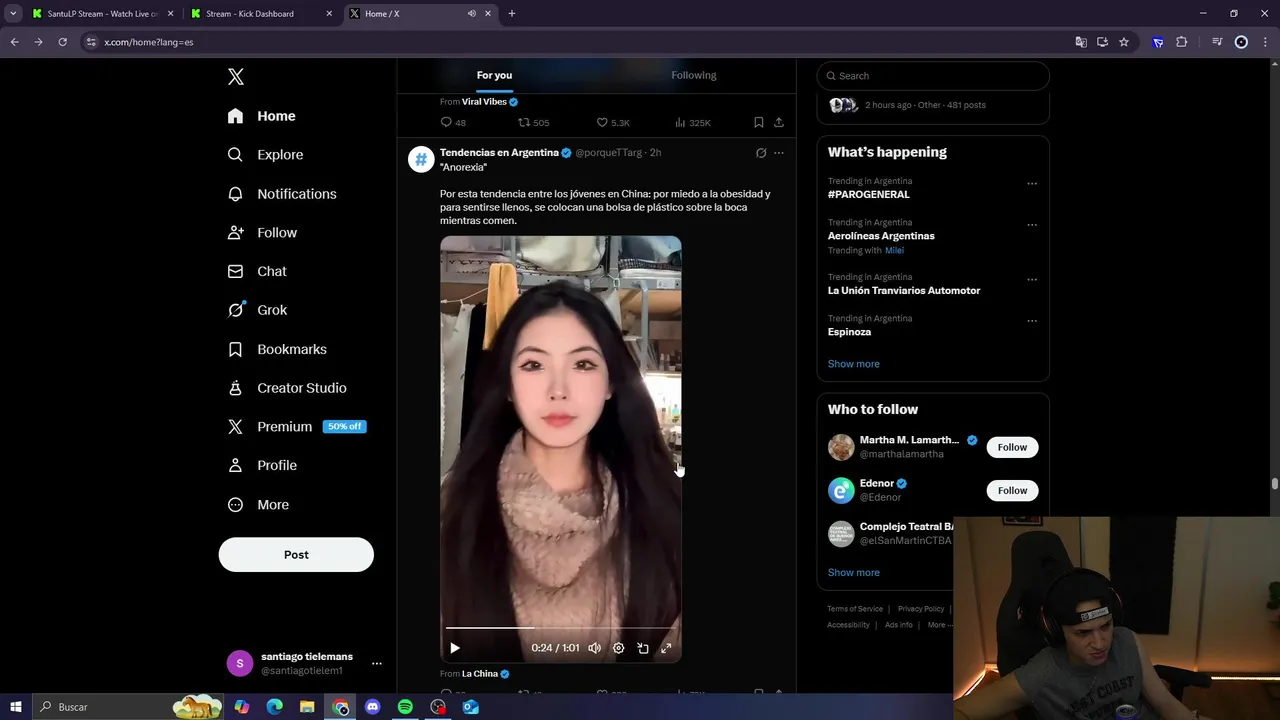Click the Milei trending-with link
This screenshot has height=720, width=1280.
[894, 251]
